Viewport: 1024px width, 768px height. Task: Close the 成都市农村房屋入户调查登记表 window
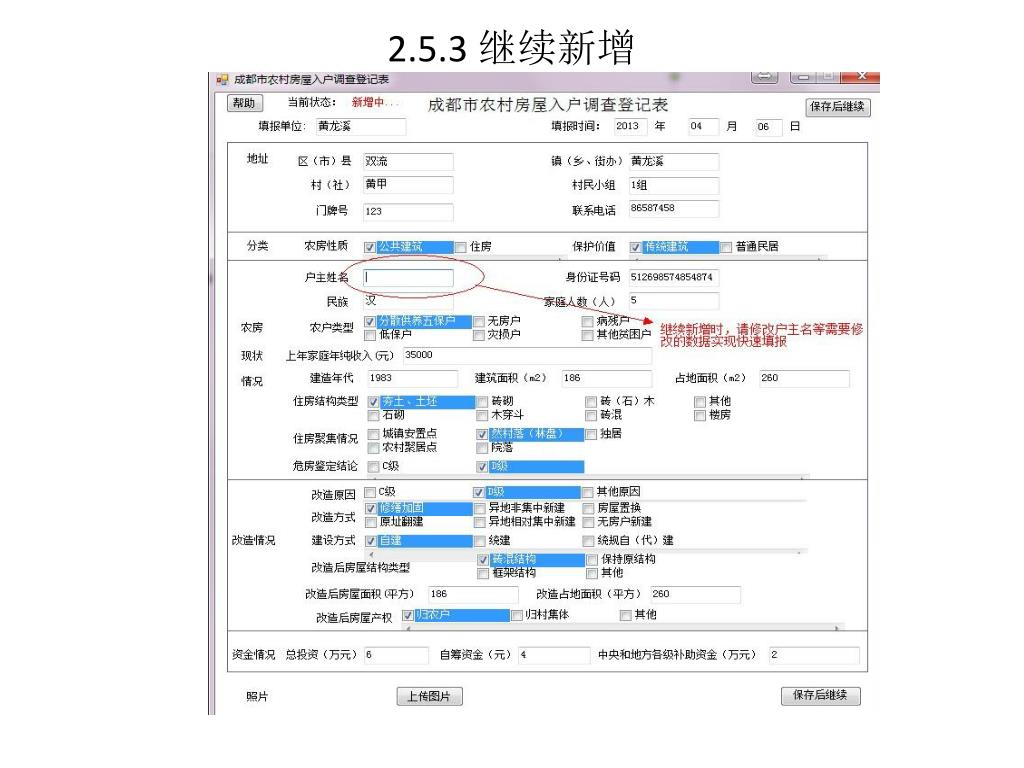click(861, 76)
